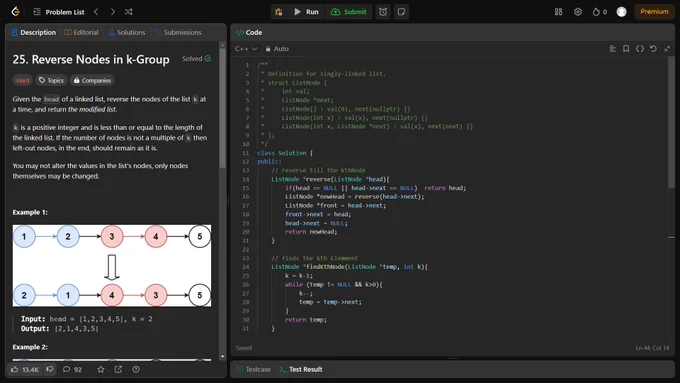Click the line 11 class Solution text
Screen dimensions: 680x383
(284, 153)
